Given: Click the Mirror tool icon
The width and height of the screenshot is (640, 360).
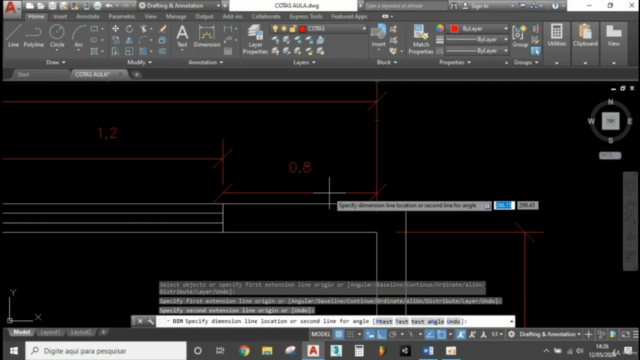Looking at the screenshot, I should point(129,40).
